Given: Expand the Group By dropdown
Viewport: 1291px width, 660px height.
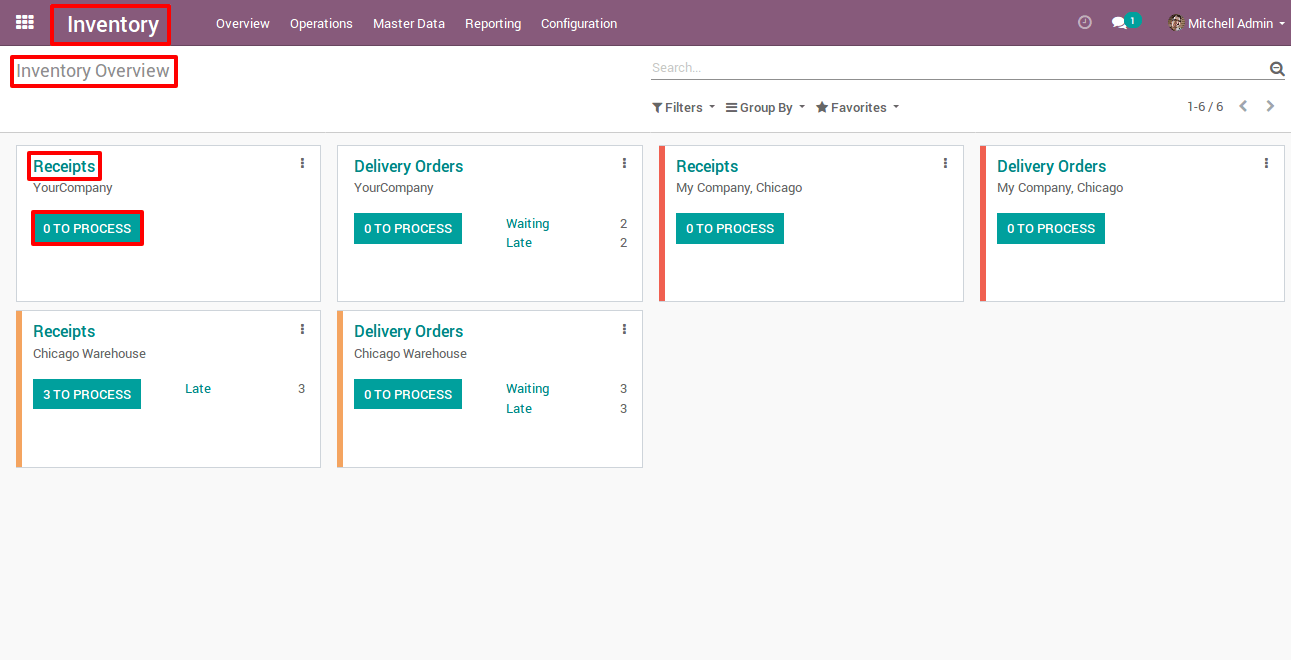Looking at the screenshot, I should [765, 107].
